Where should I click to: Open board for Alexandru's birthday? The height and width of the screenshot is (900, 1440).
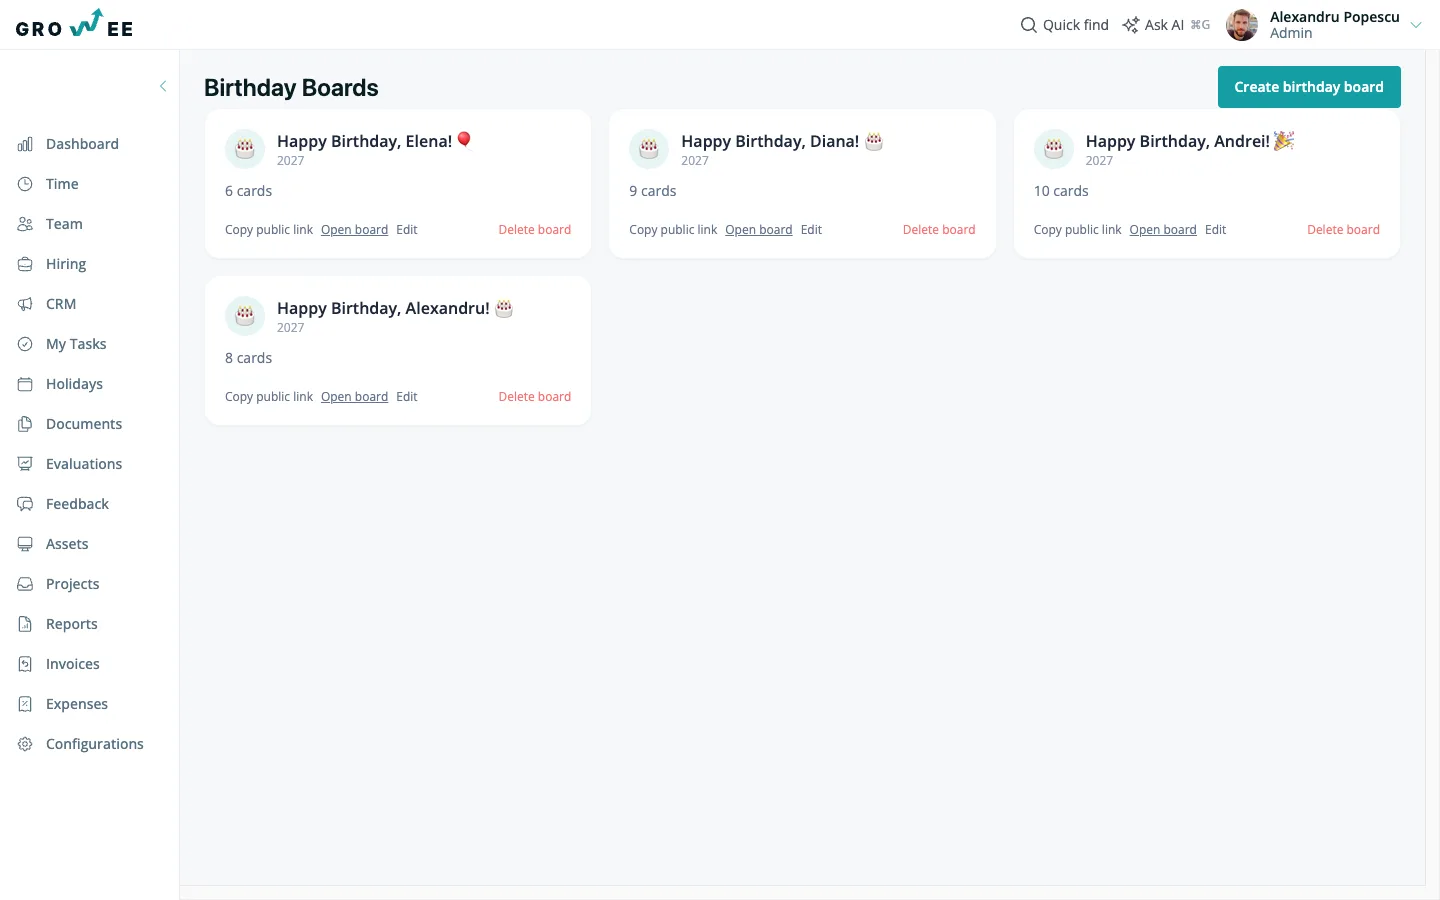coord(354,397)
